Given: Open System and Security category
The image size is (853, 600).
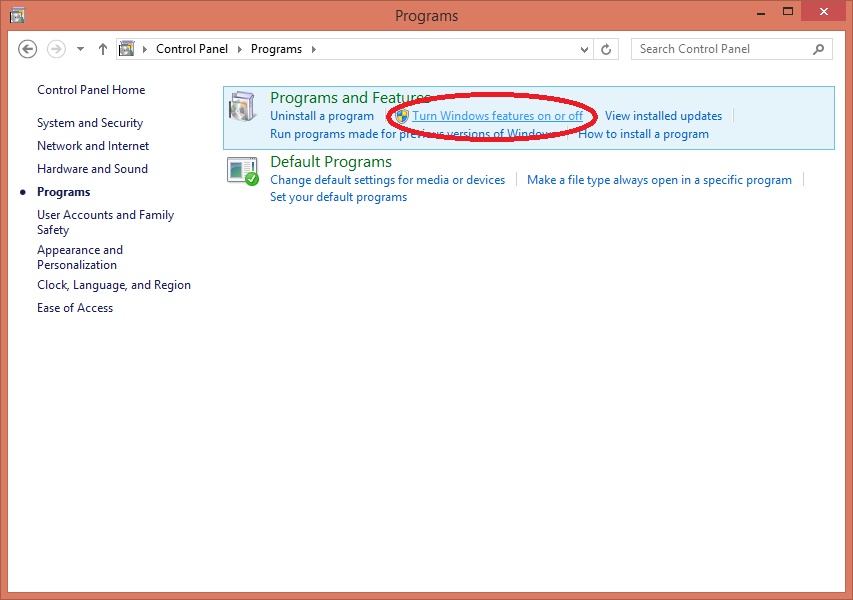Looking at the screenshot, I should [90, 123].
